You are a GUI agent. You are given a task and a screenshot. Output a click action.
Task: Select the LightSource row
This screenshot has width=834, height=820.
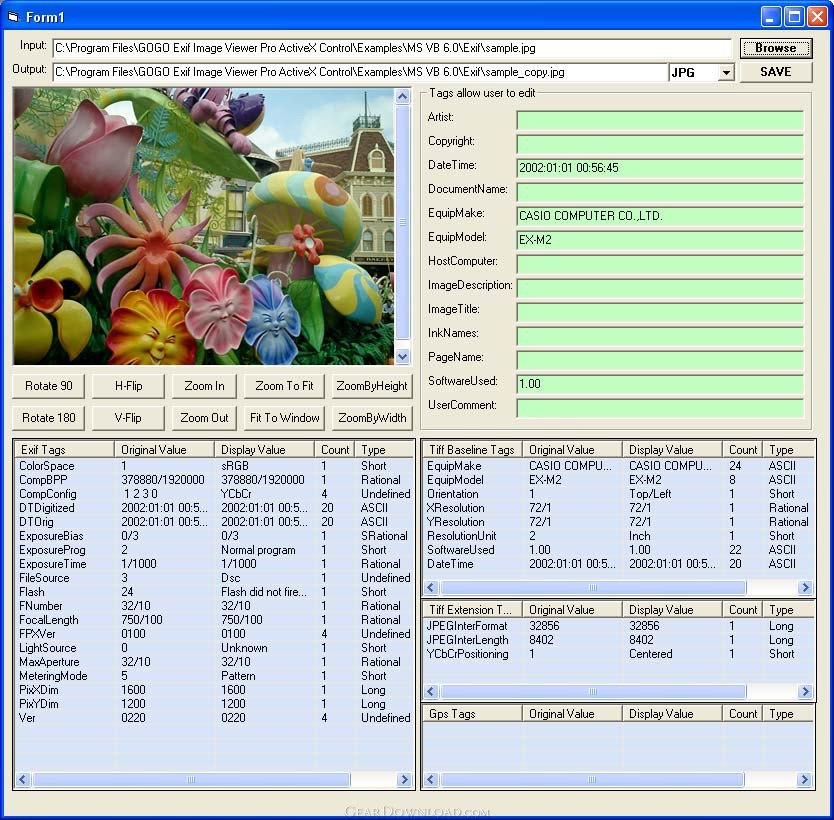click(214, 648)
